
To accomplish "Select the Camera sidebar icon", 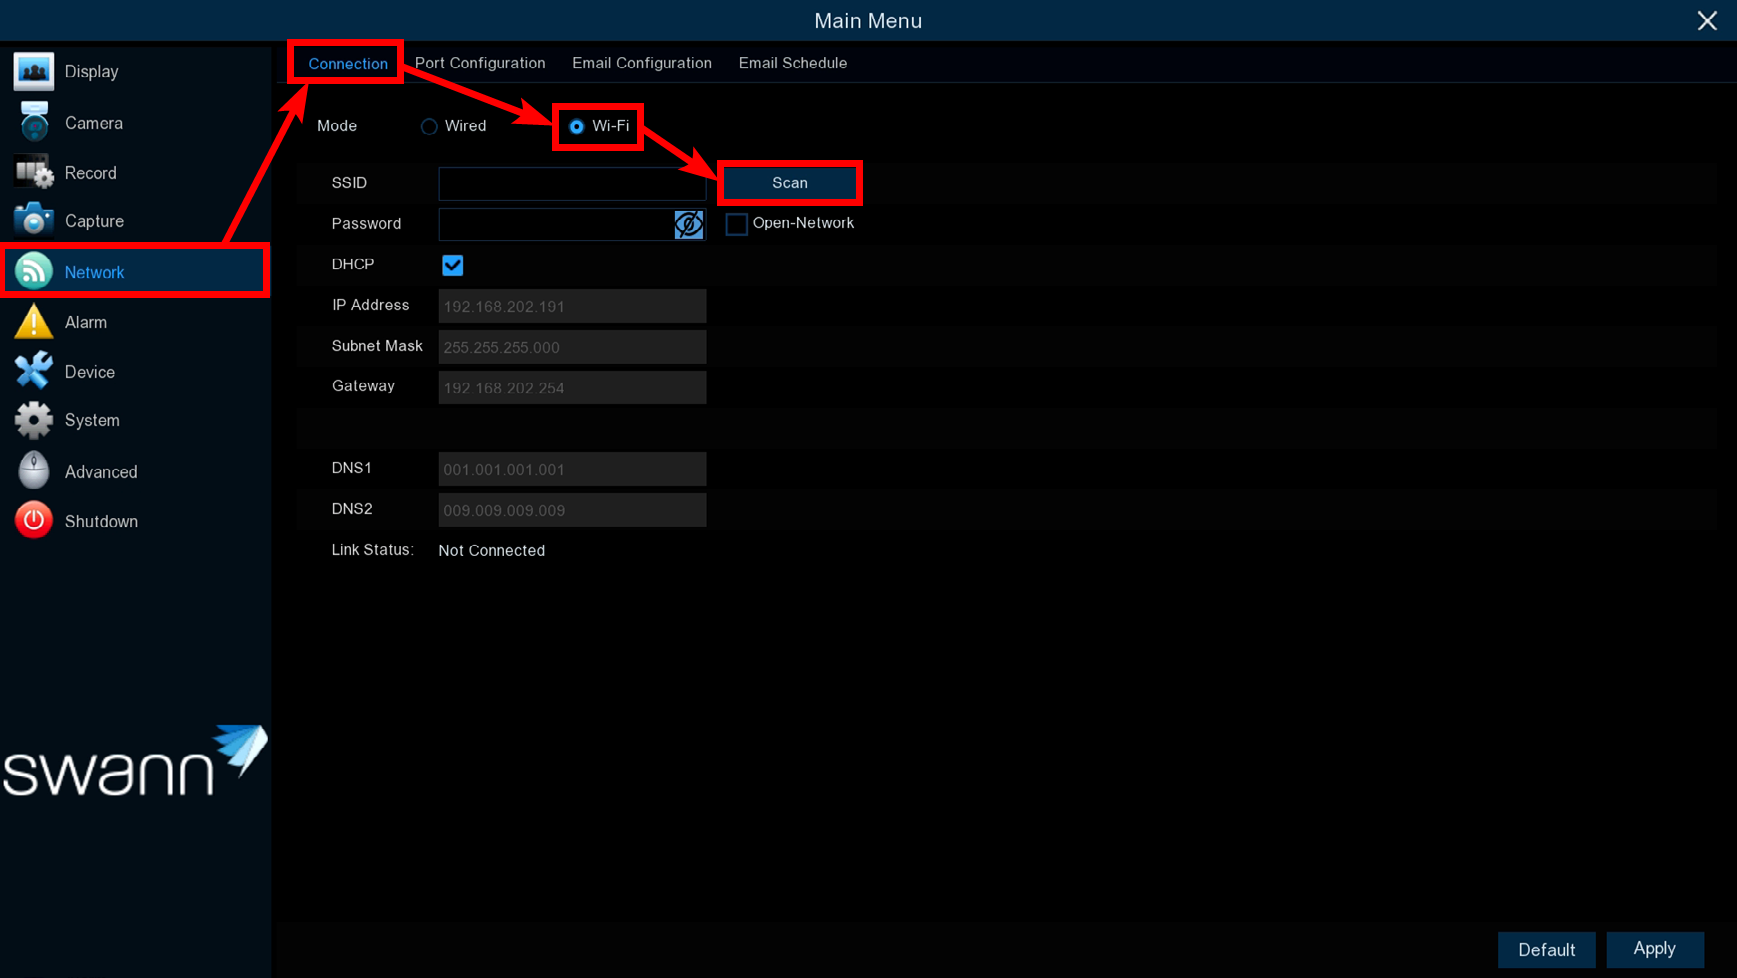I will (x=33, y=123).
